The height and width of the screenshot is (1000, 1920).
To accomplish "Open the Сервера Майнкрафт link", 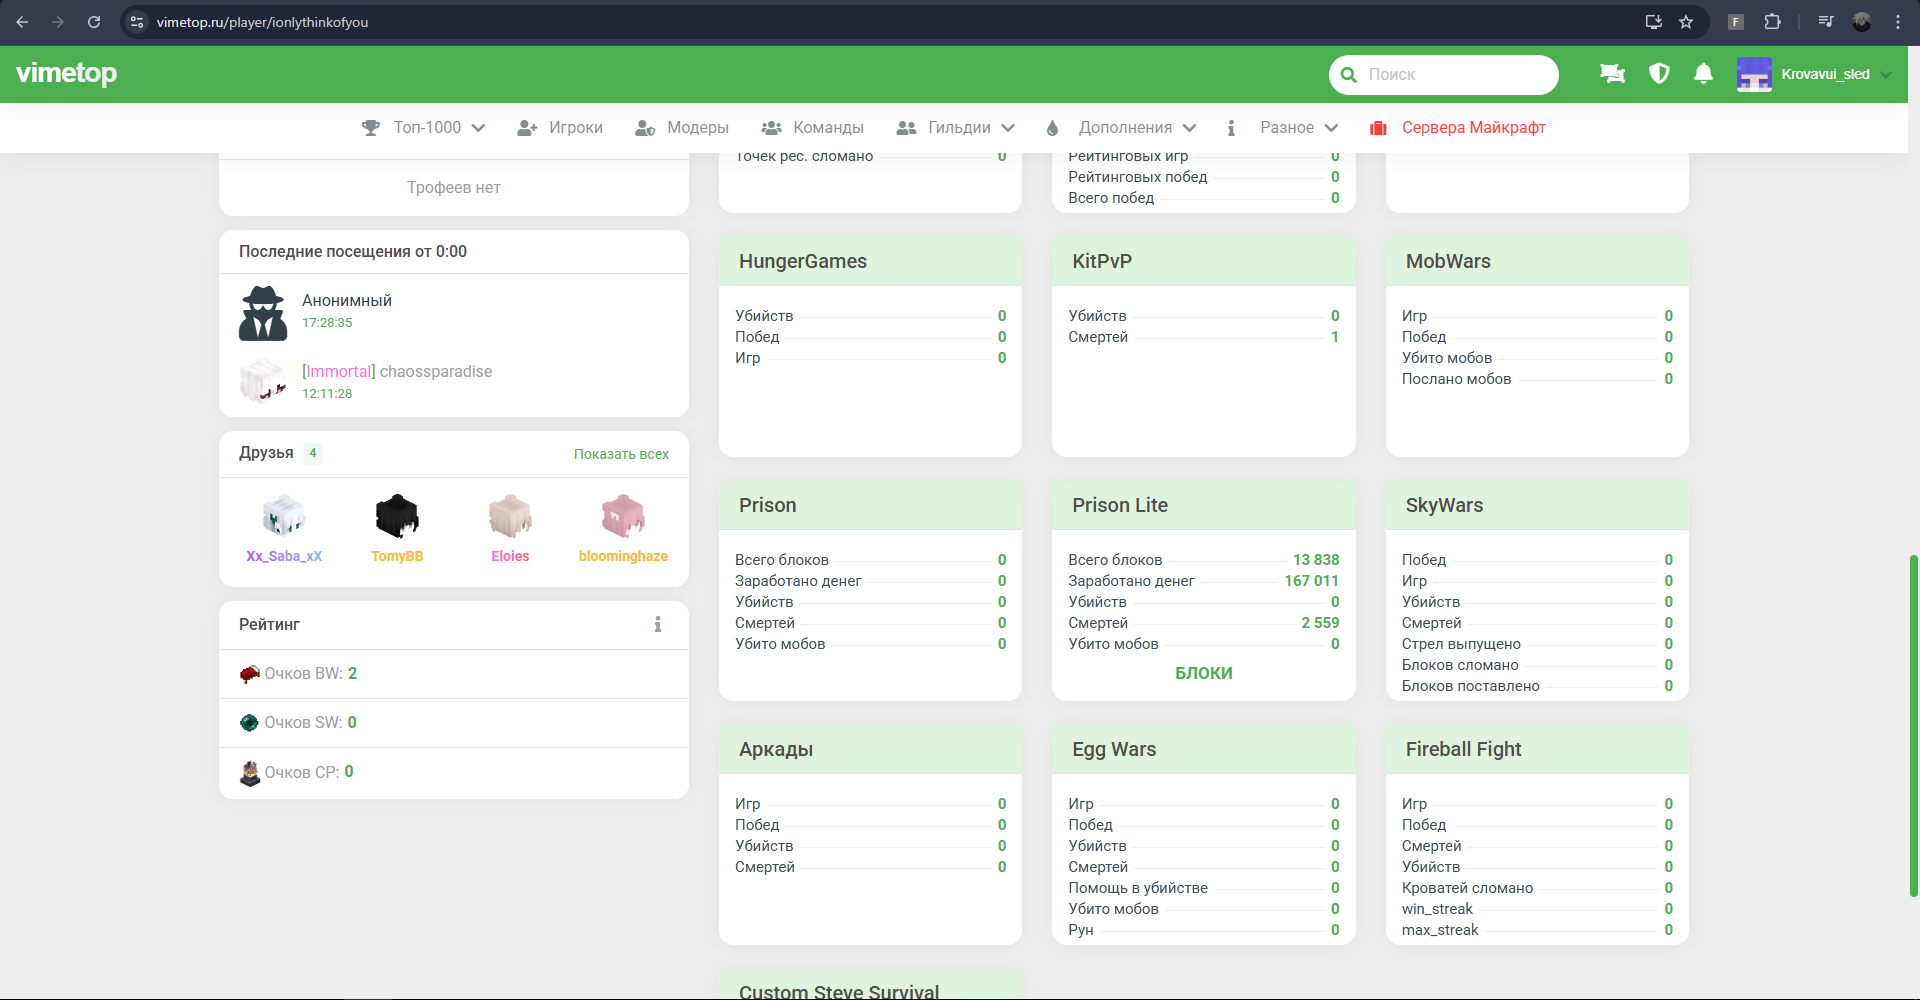I will [x=1474, y=128].
